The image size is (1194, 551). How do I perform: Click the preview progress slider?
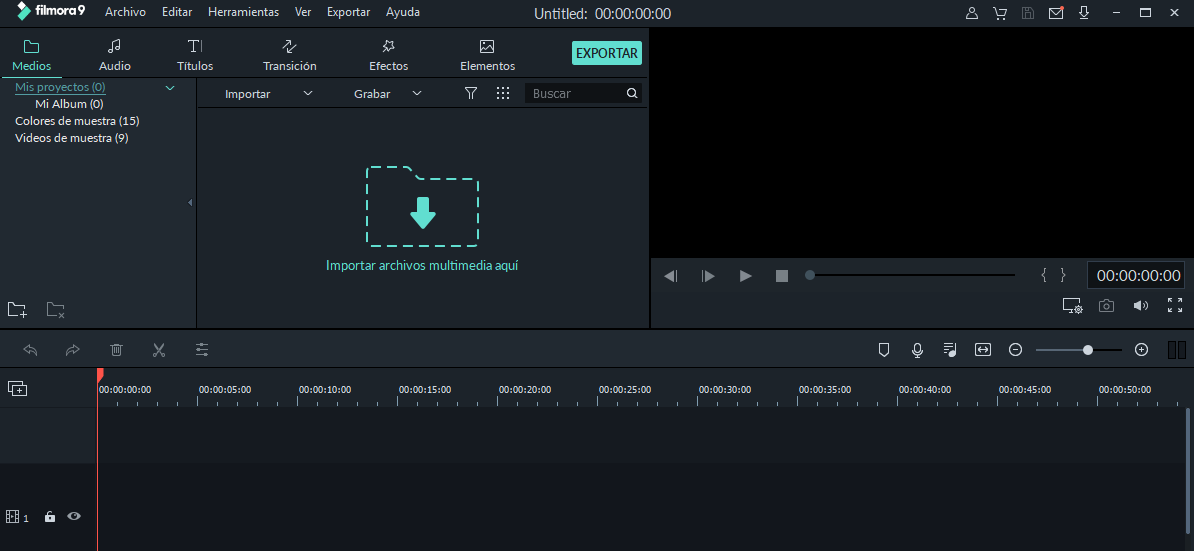tap(911, 276)
